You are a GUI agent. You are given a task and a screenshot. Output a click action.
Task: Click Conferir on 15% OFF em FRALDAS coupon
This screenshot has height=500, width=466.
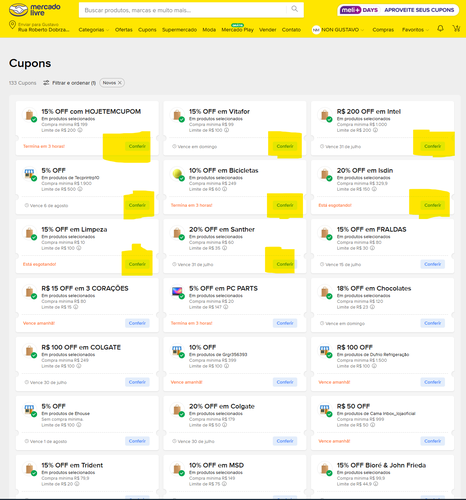click(x=432, y=264)
